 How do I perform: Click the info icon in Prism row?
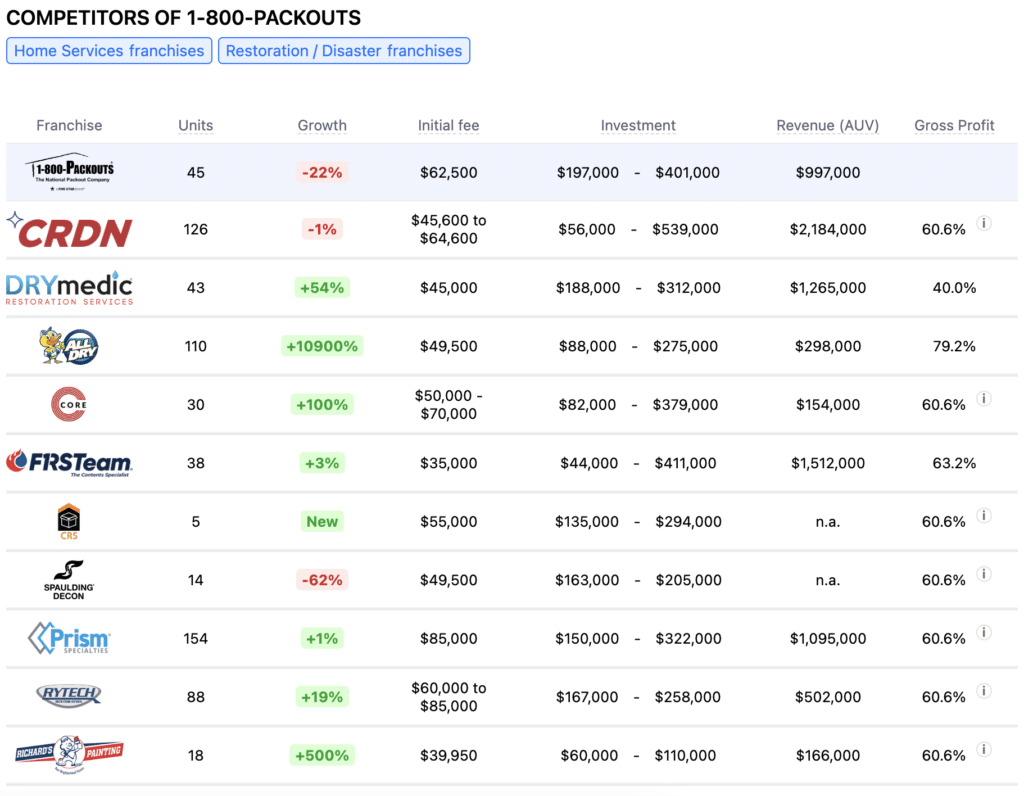click(984, 632)
